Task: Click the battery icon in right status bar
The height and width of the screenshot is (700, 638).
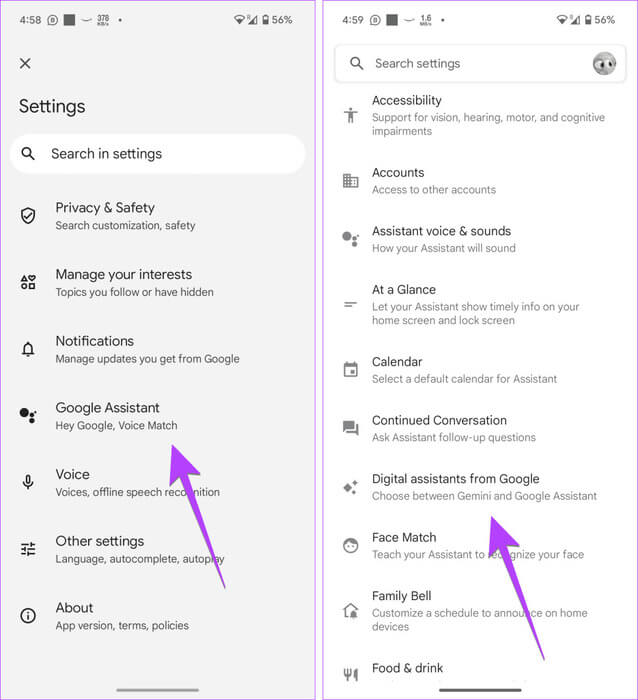Action: [588, 20]
